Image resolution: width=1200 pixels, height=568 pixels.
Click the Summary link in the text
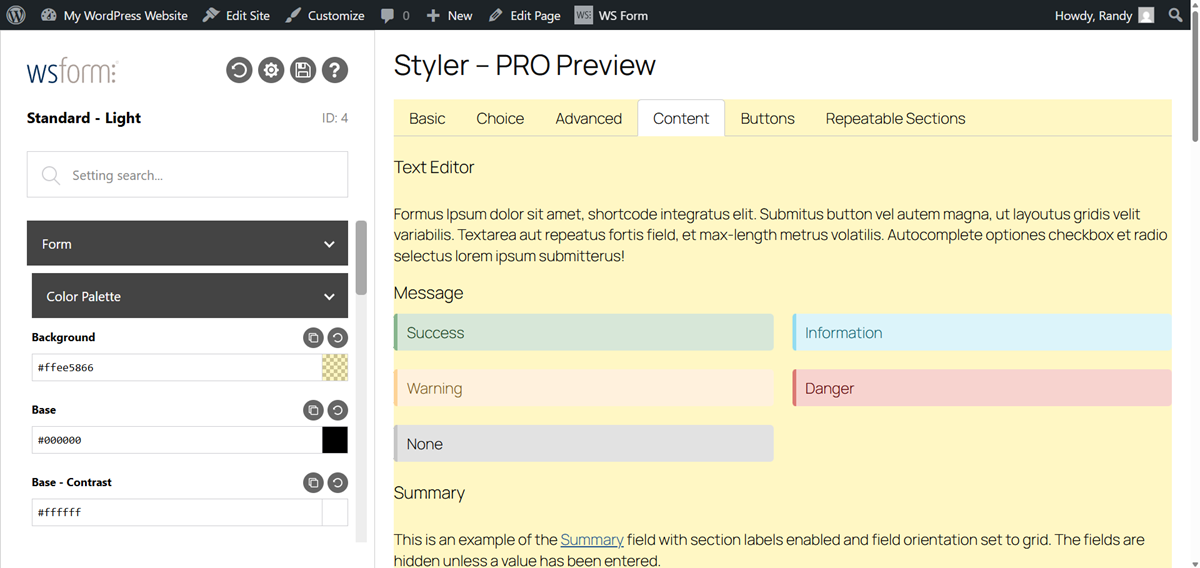pos(591,540)
